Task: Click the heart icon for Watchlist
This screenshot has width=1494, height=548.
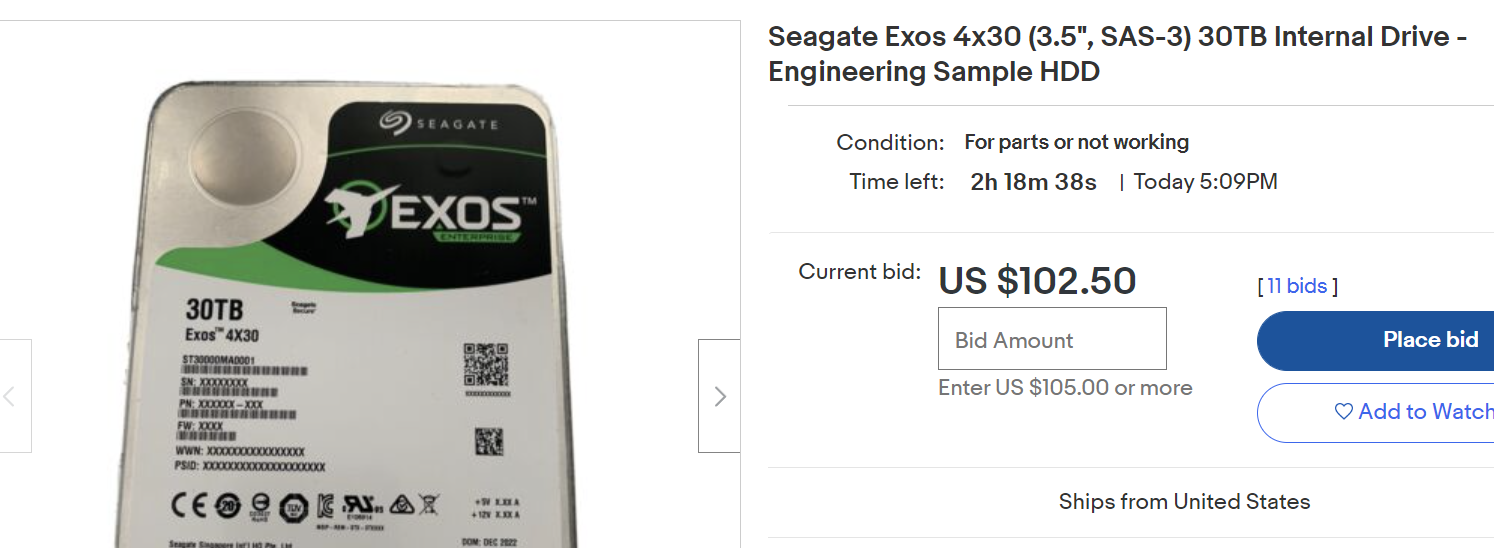Action: click(x=1344, y=411)
